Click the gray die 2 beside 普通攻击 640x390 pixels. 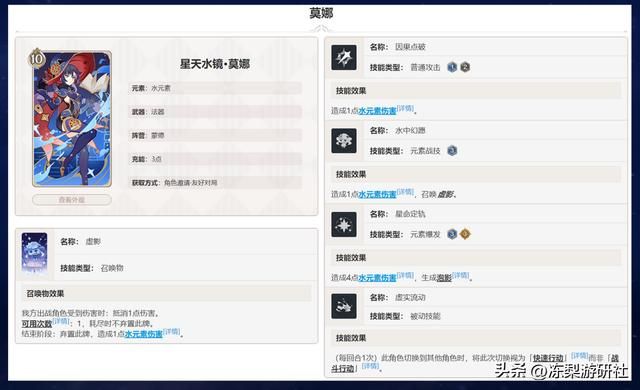tap(465, 67)
